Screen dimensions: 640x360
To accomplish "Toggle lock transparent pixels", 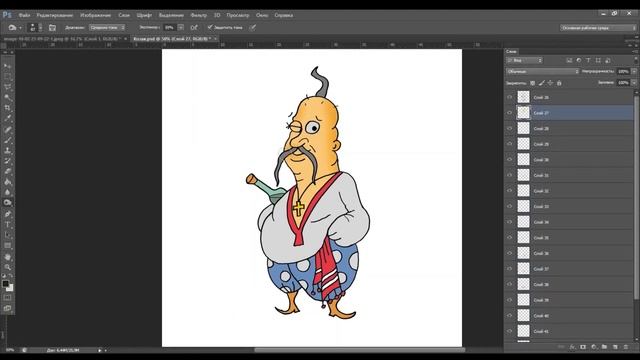I will click(533, 83).
